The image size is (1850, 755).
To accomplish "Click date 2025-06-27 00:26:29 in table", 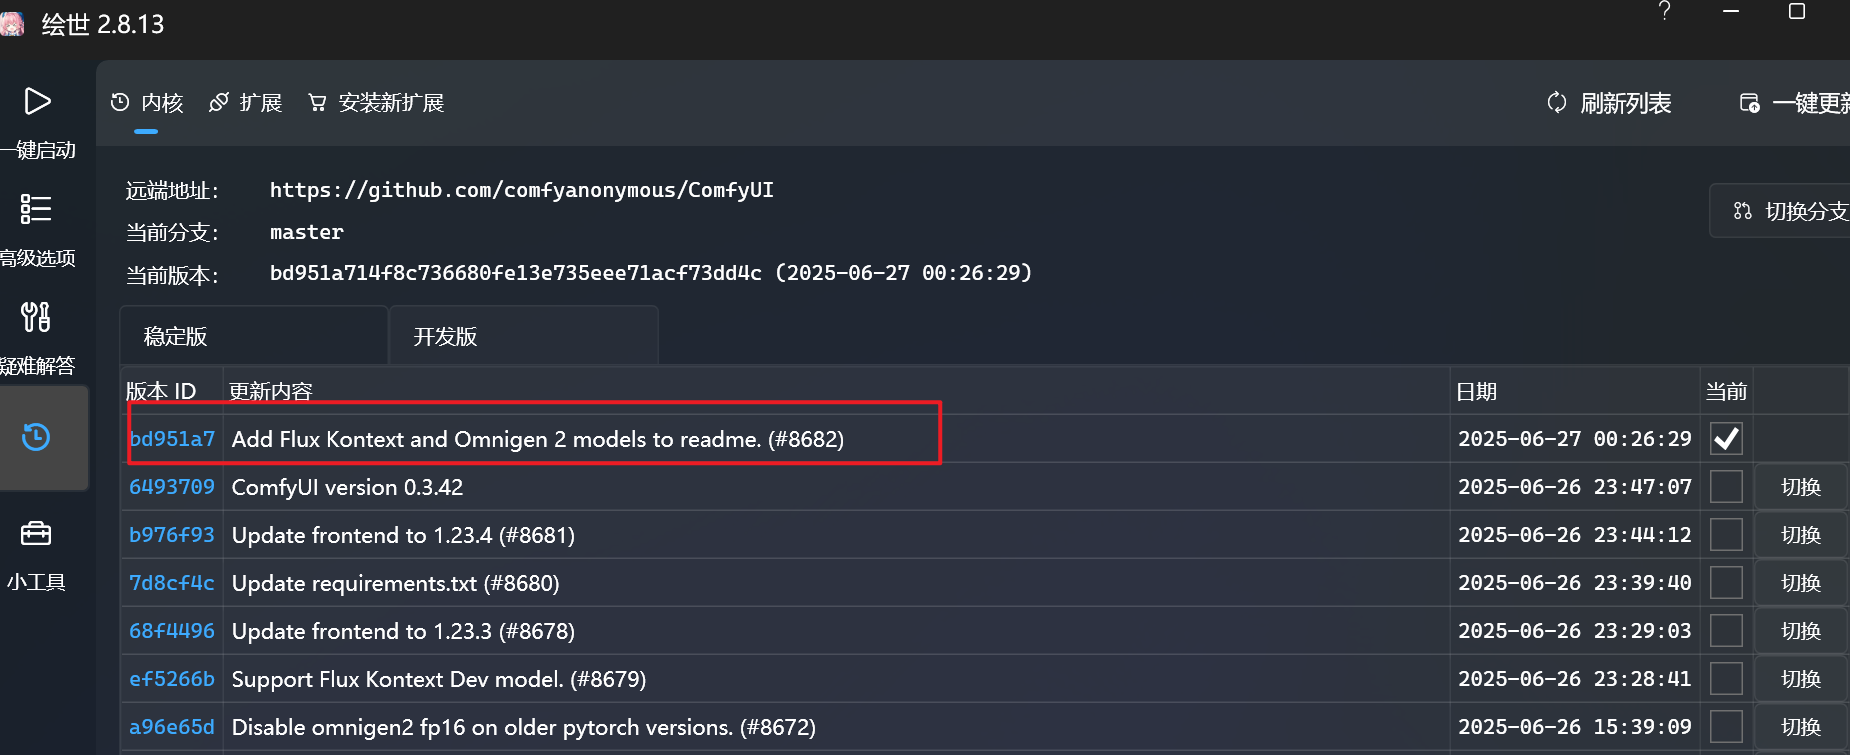I will click(1575, 439).
